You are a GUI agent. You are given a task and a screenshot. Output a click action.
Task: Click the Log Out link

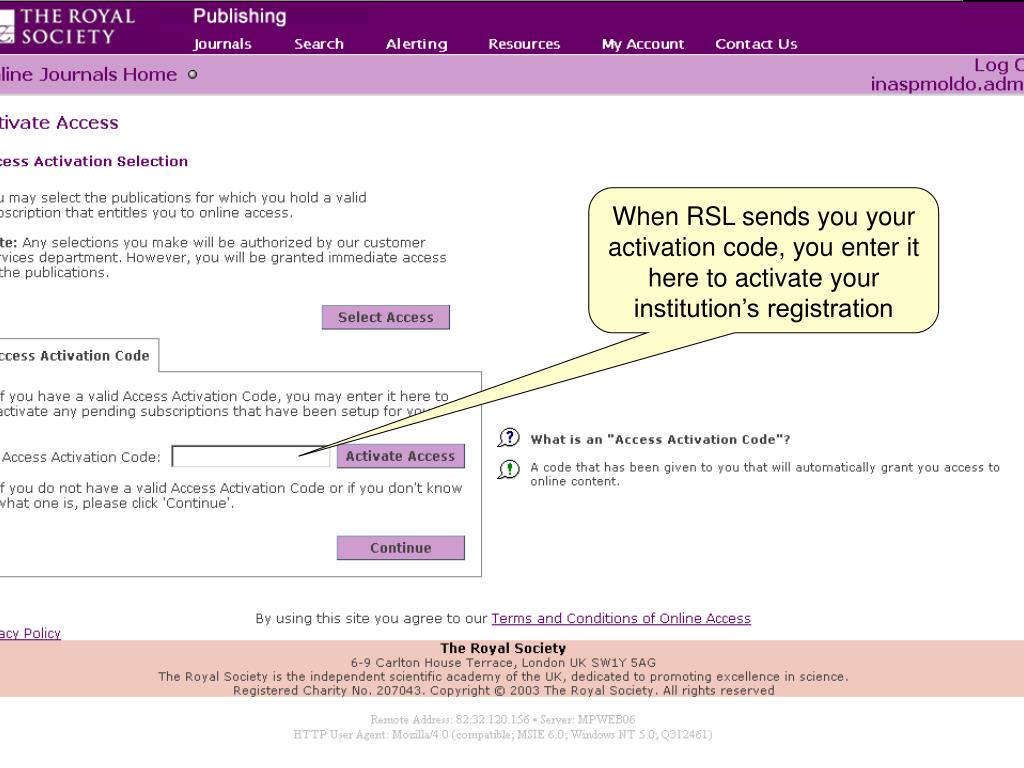click(999, 65)
